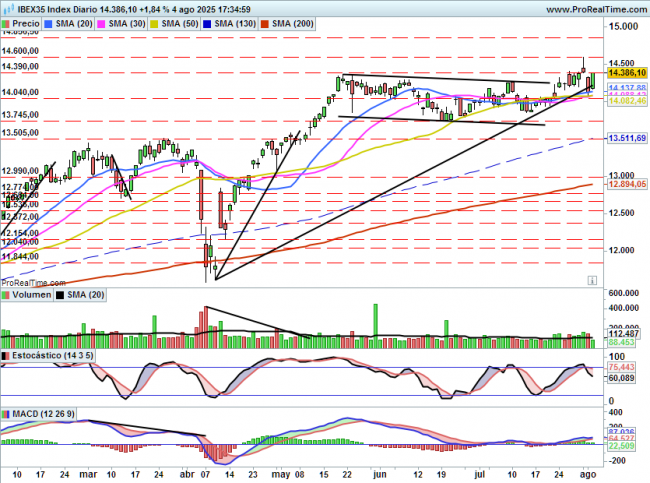Select the SMA 200 value tag 12.894,05
The height and width of the screenshot is (483, 650).
pos(627,184)
